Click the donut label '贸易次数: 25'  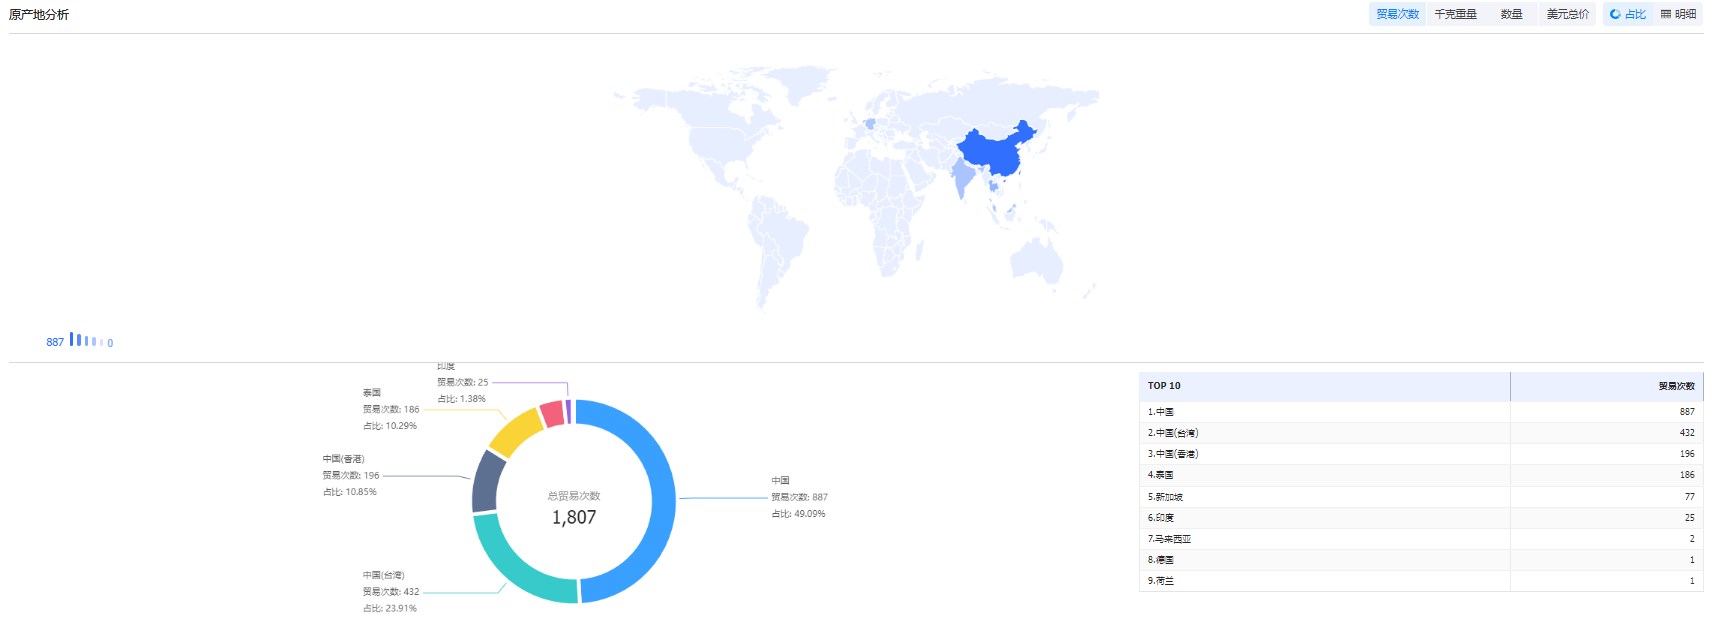coord(463,383)
